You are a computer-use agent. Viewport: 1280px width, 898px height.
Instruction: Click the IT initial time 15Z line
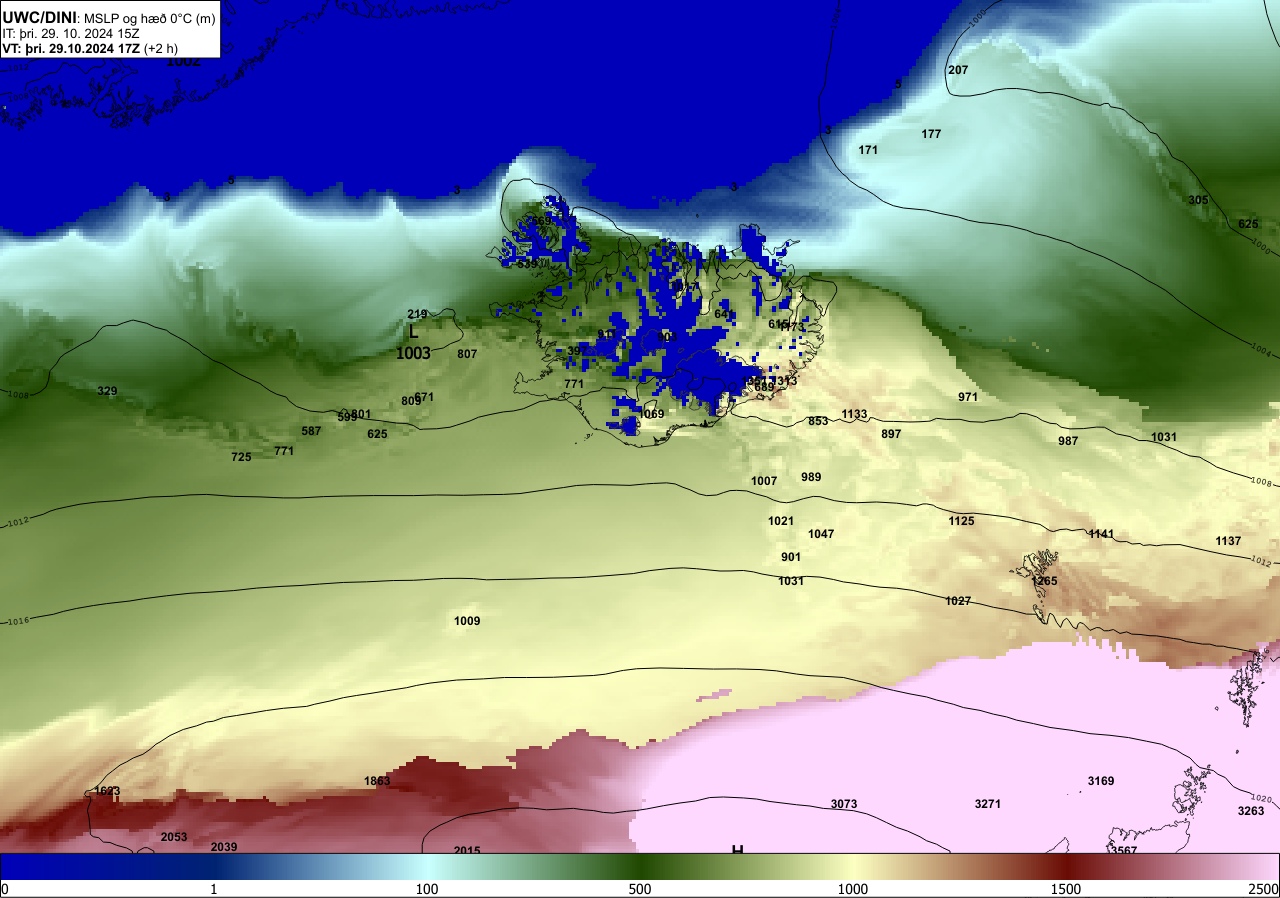click(71, 33)
